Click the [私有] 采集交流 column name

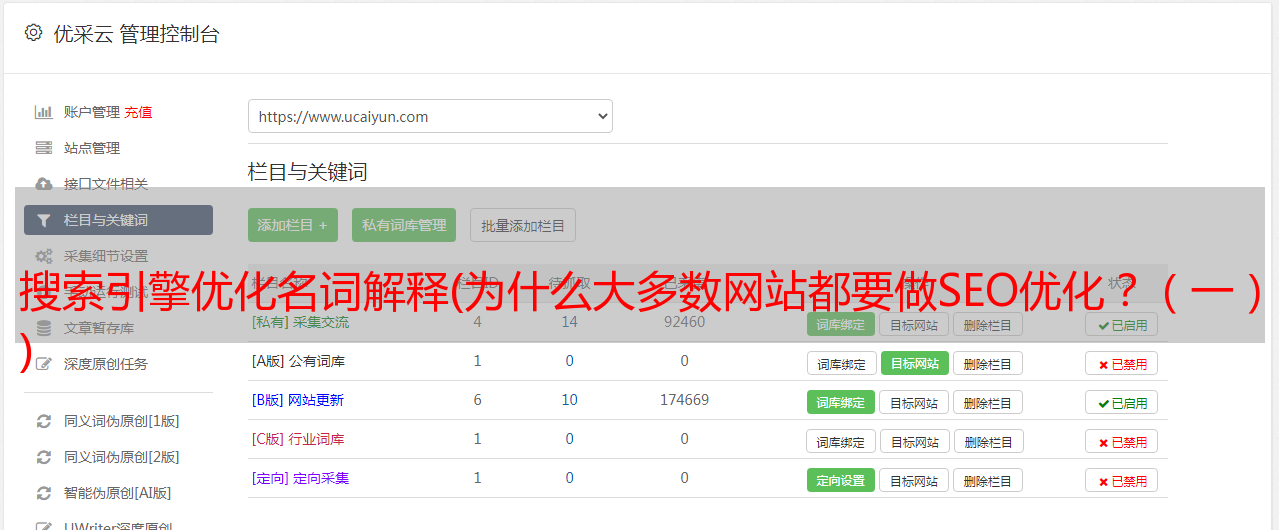[x=300, y=322]
